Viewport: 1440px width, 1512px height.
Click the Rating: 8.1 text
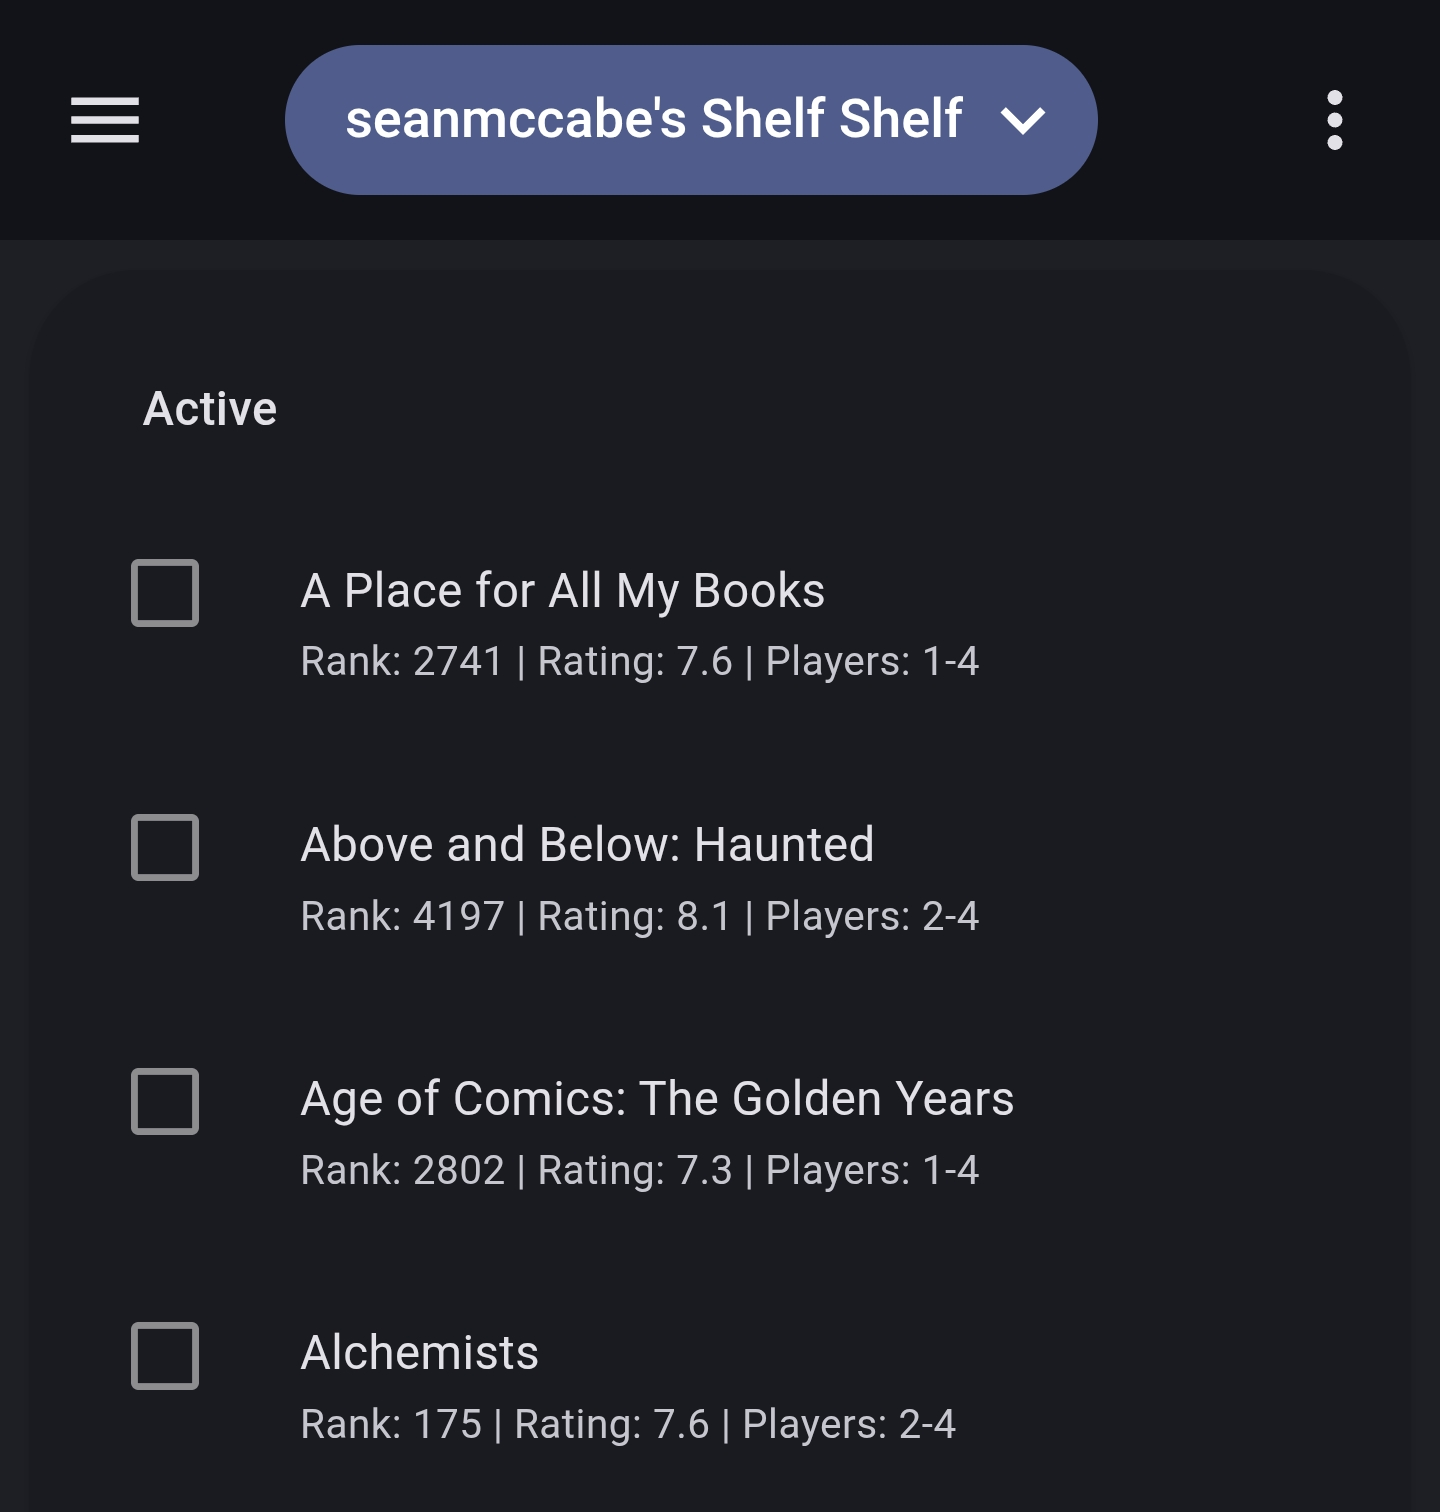[634, 916]
